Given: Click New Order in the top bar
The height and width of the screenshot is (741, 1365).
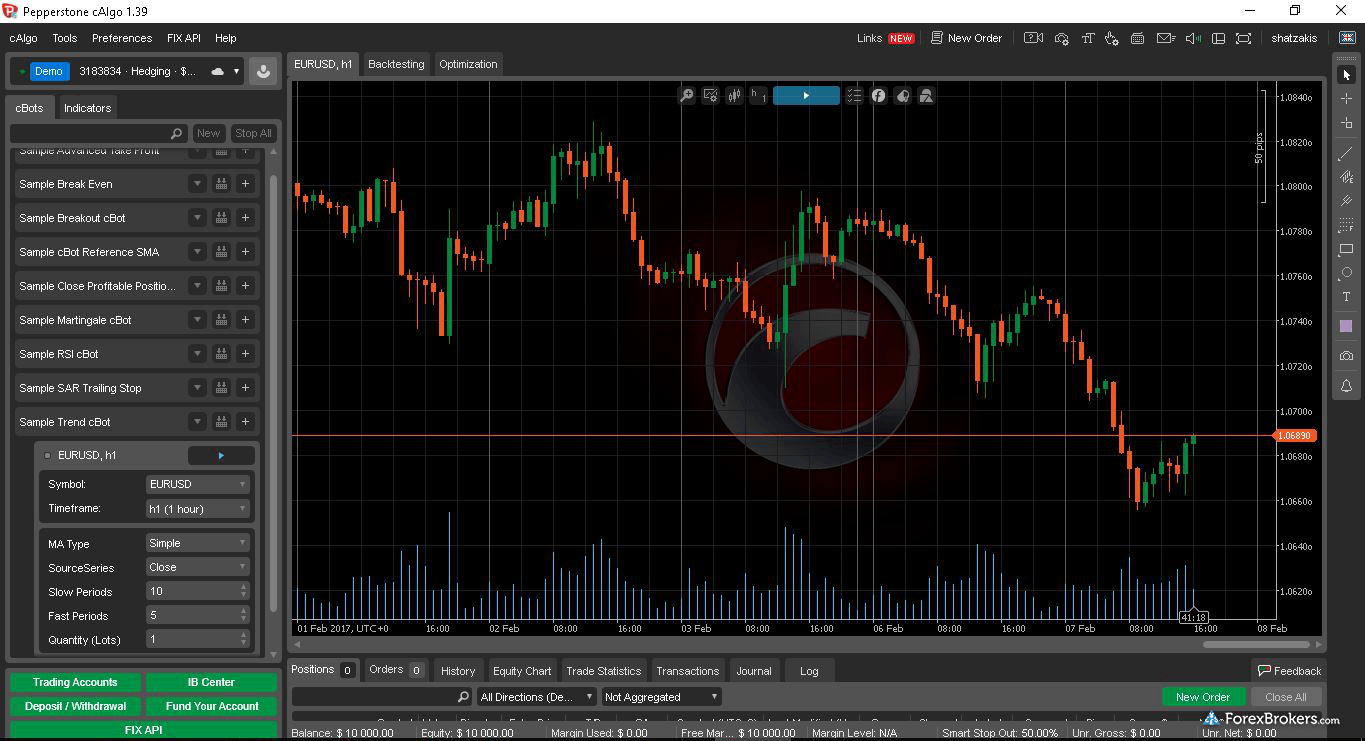Looking at the screenshot, I should point(966,38).
